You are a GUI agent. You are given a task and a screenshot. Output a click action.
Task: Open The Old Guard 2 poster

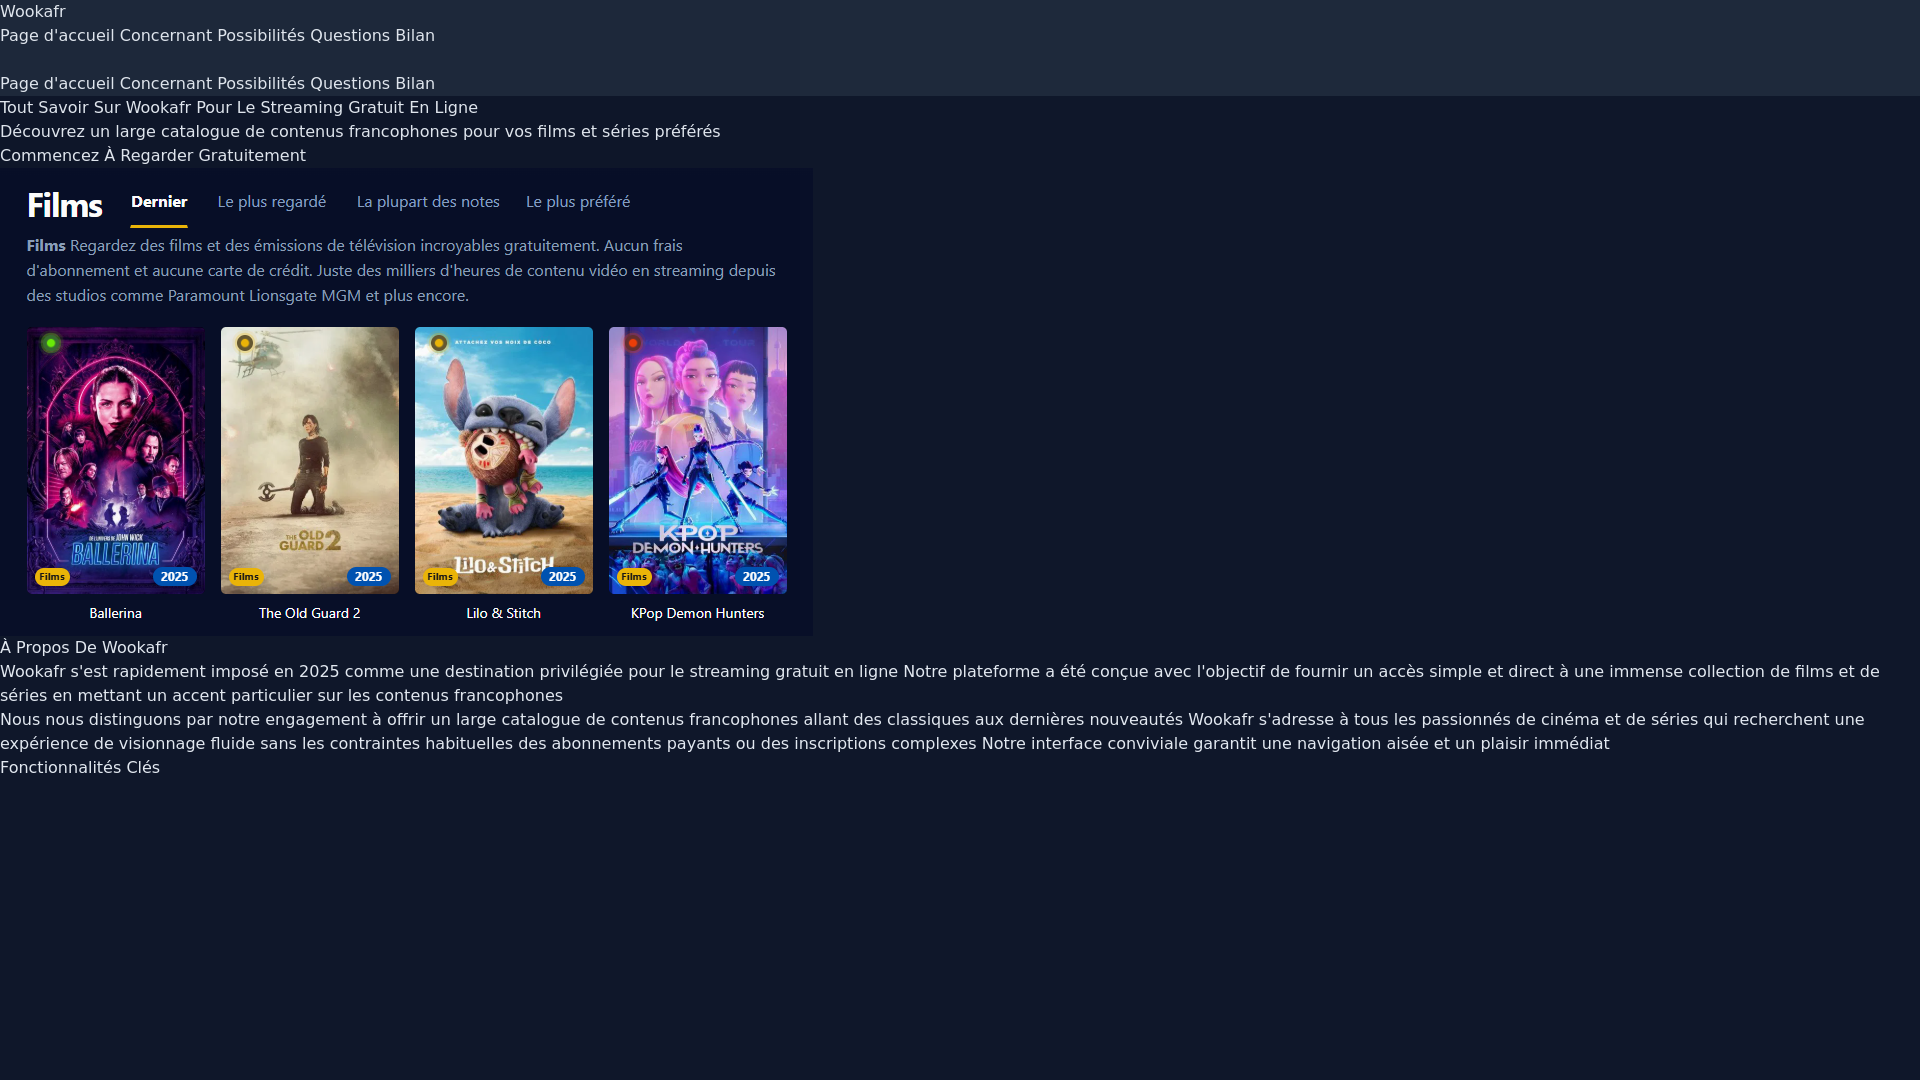click(x=310, y=460)
